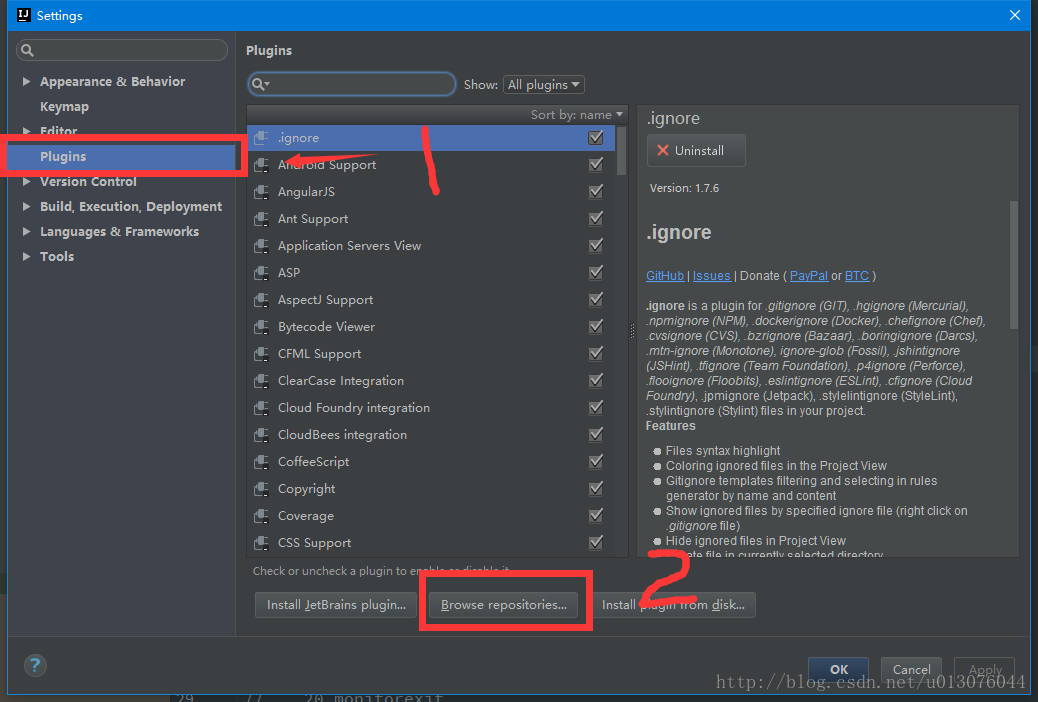The image size is (1038, 702).
Task: Select the Tools settings category
Action: (x=57, y=256)
